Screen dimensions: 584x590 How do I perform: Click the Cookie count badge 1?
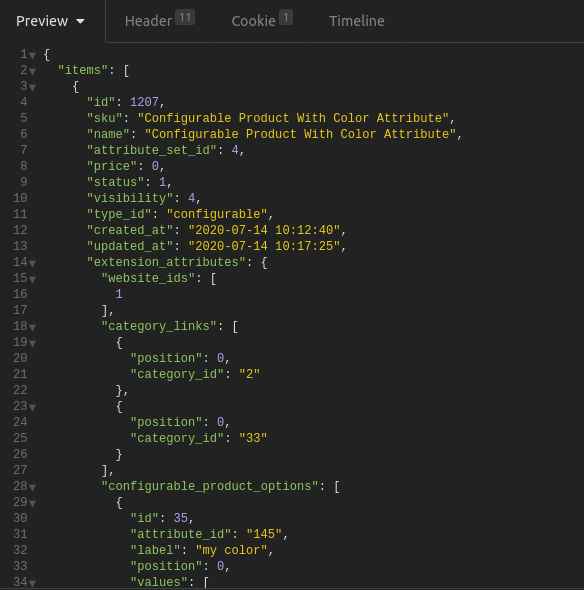(286, 17)
